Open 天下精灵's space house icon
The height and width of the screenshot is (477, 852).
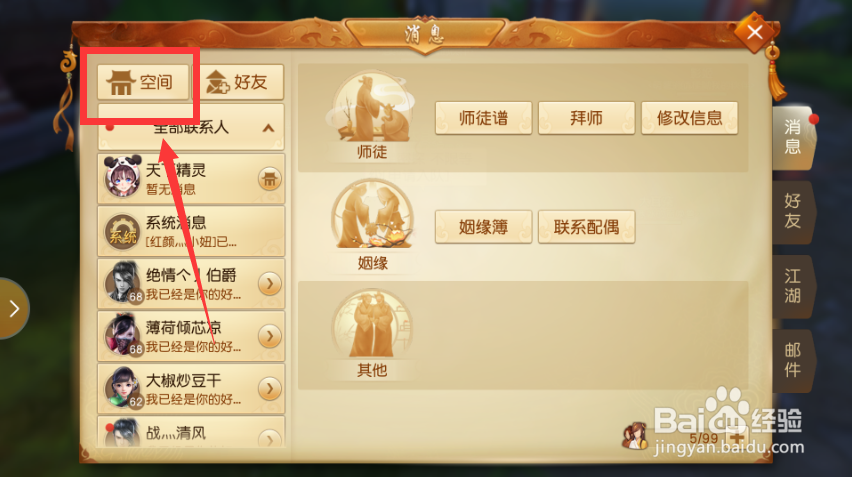pos(270,179)
